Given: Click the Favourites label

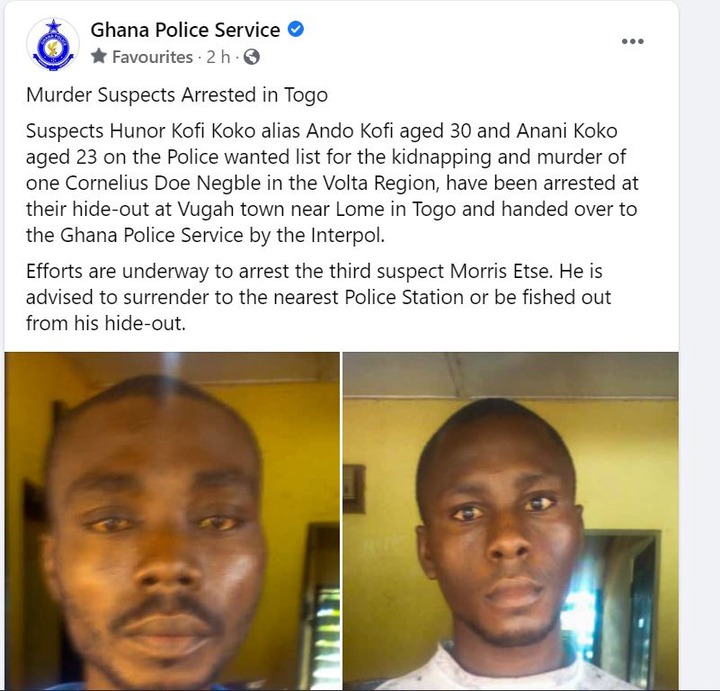Looking at the screenshot, I should coord(152,57).
